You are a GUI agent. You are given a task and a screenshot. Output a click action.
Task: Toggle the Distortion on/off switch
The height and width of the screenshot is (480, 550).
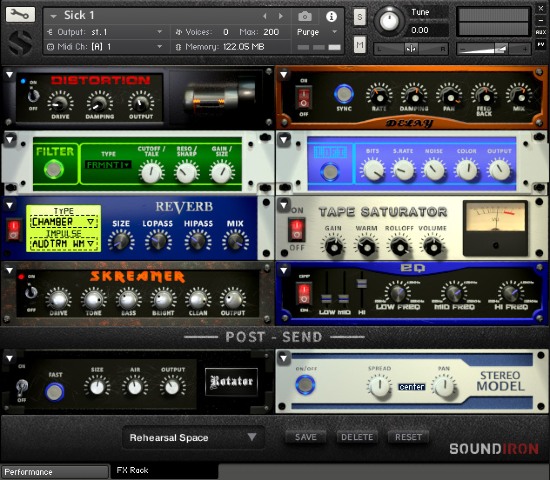click(x=33, y=95)
